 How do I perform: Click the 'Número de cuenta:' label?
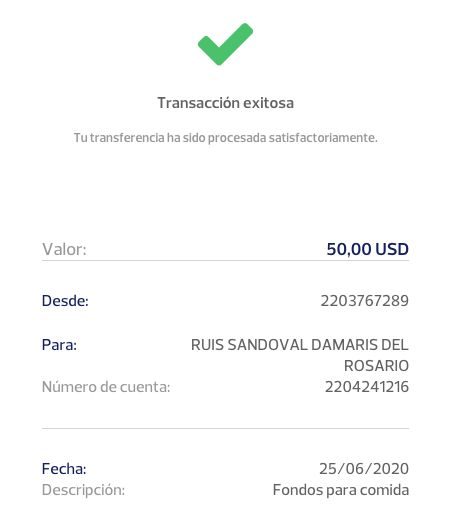[x=106, y=387]
